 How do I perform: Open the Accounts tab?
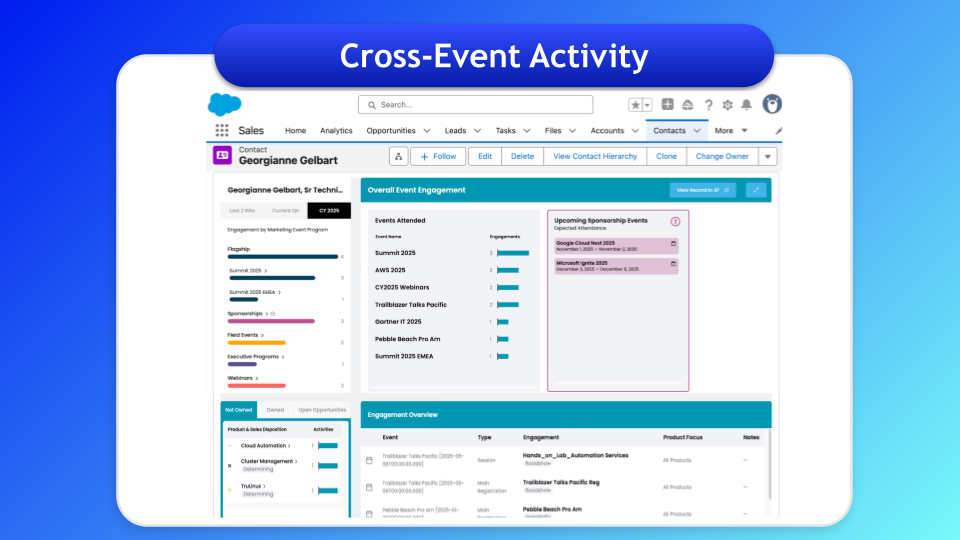click(607, 130)
